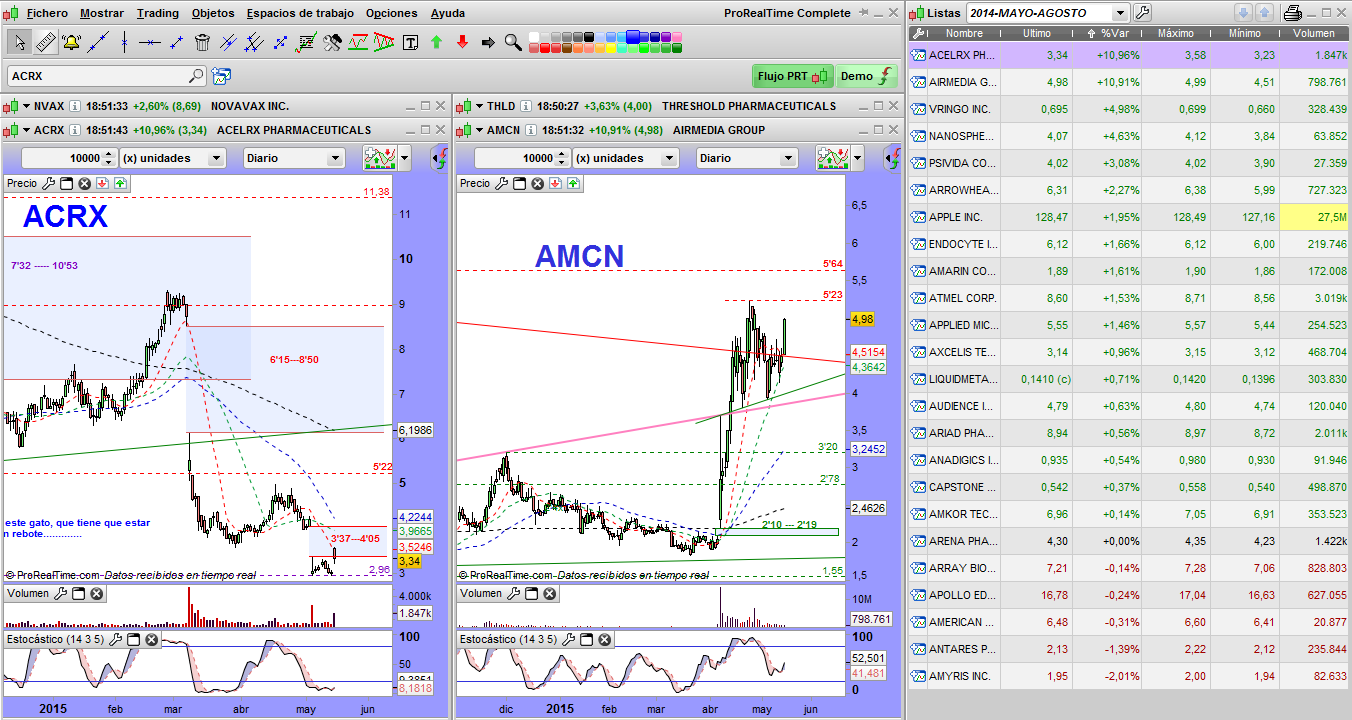Toggle Precio panel maximize box in ACRX chart

click(x=66, y=184)
